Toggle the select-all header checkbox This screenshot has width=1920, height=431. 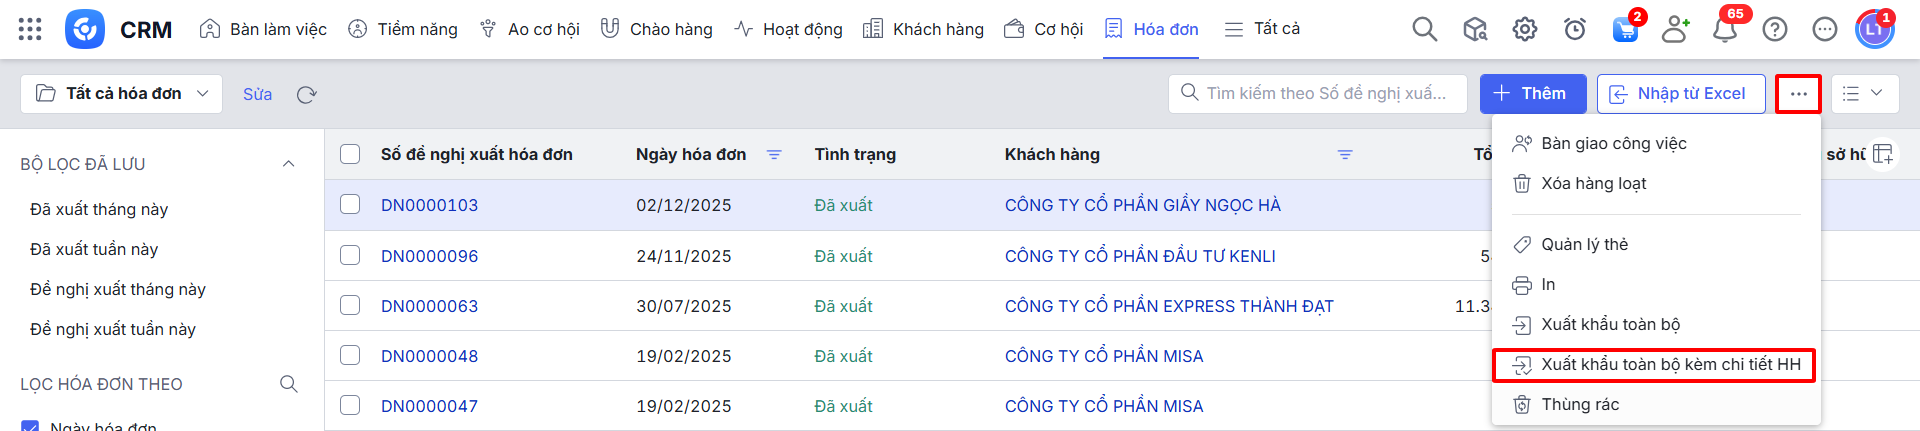click(x=350, y=154)
